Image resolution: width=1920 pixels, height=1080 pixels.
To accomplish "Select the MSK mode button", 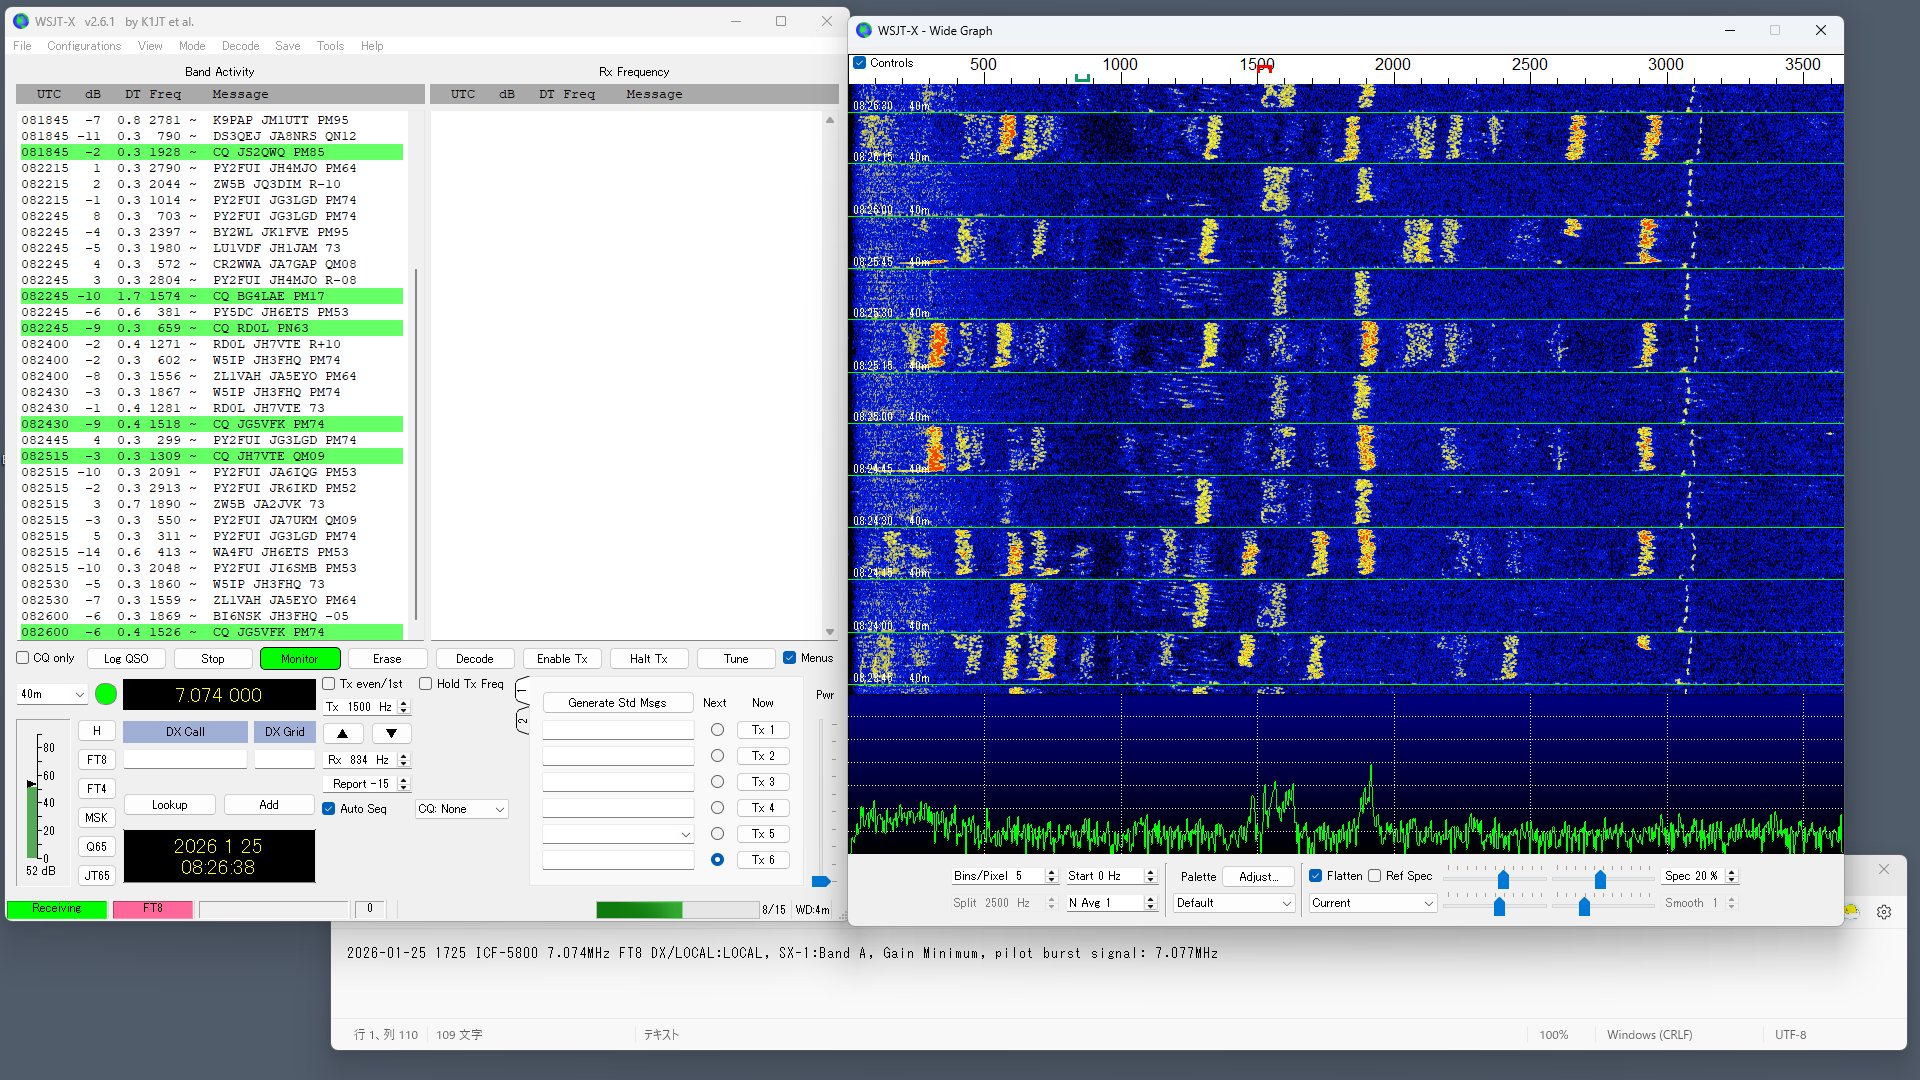I will [x=96, y=817].
